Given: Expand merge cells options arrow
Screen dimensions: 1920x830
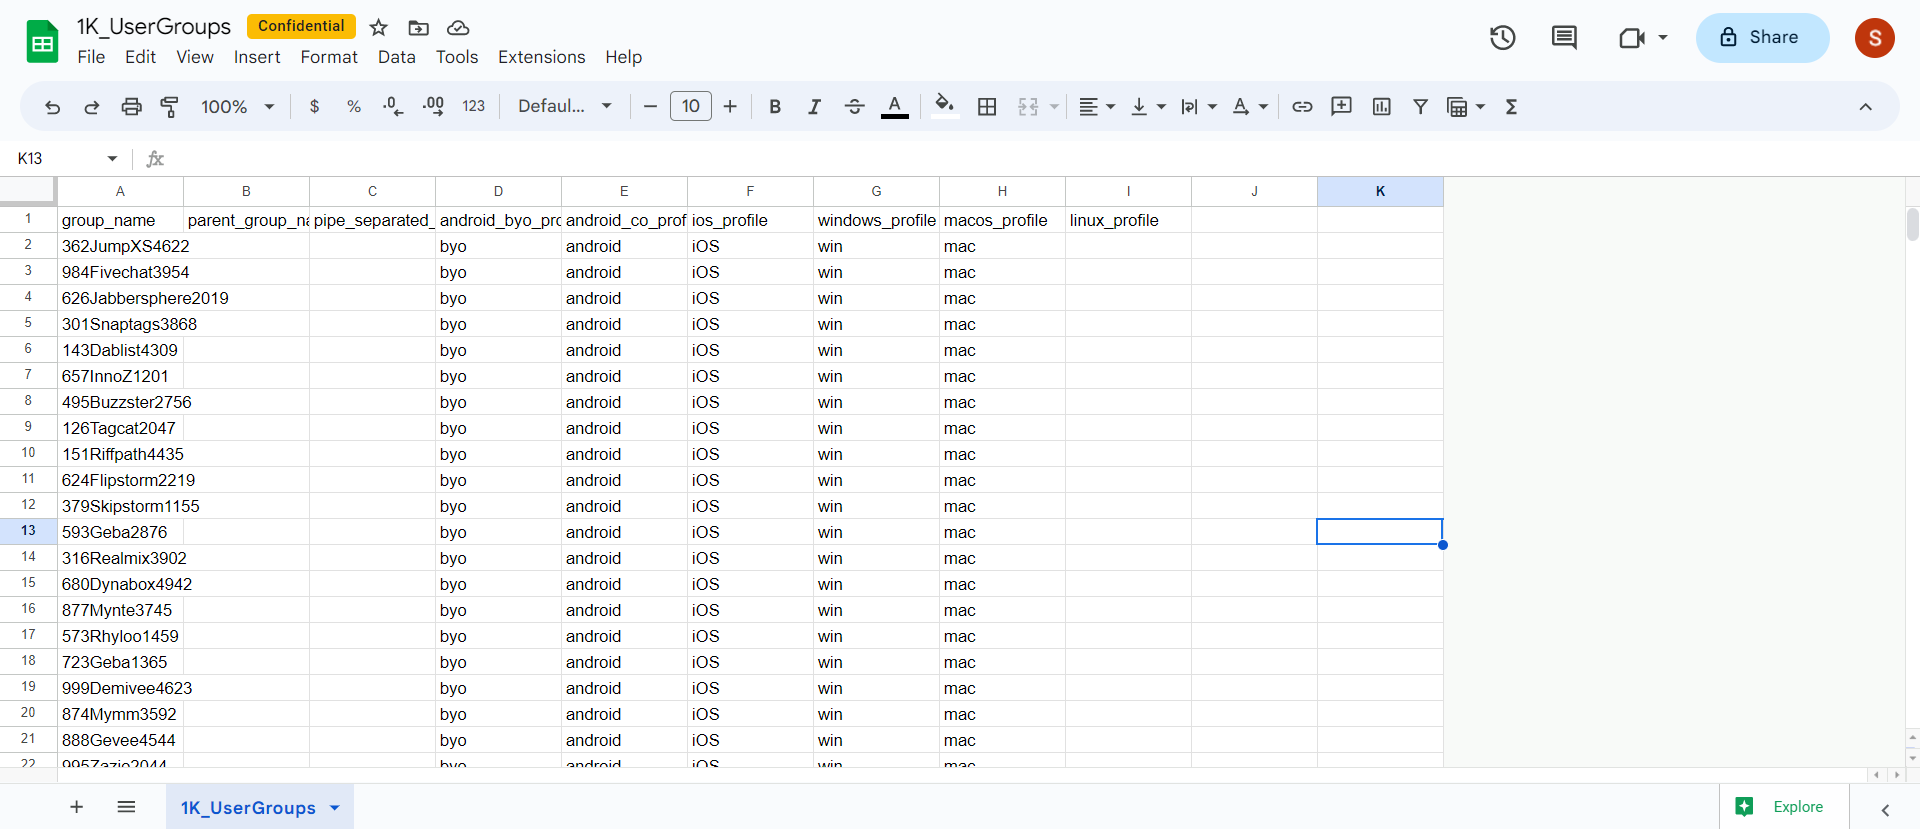Looking at the screenshot, I should pyautogui.click(x=1054, y=107).
